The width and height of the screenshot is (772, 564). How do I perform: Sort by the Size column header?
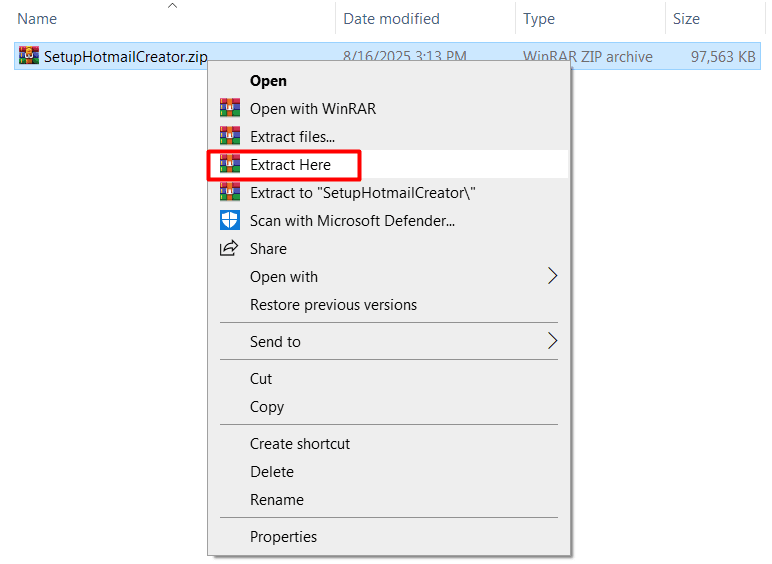(686, 19)
